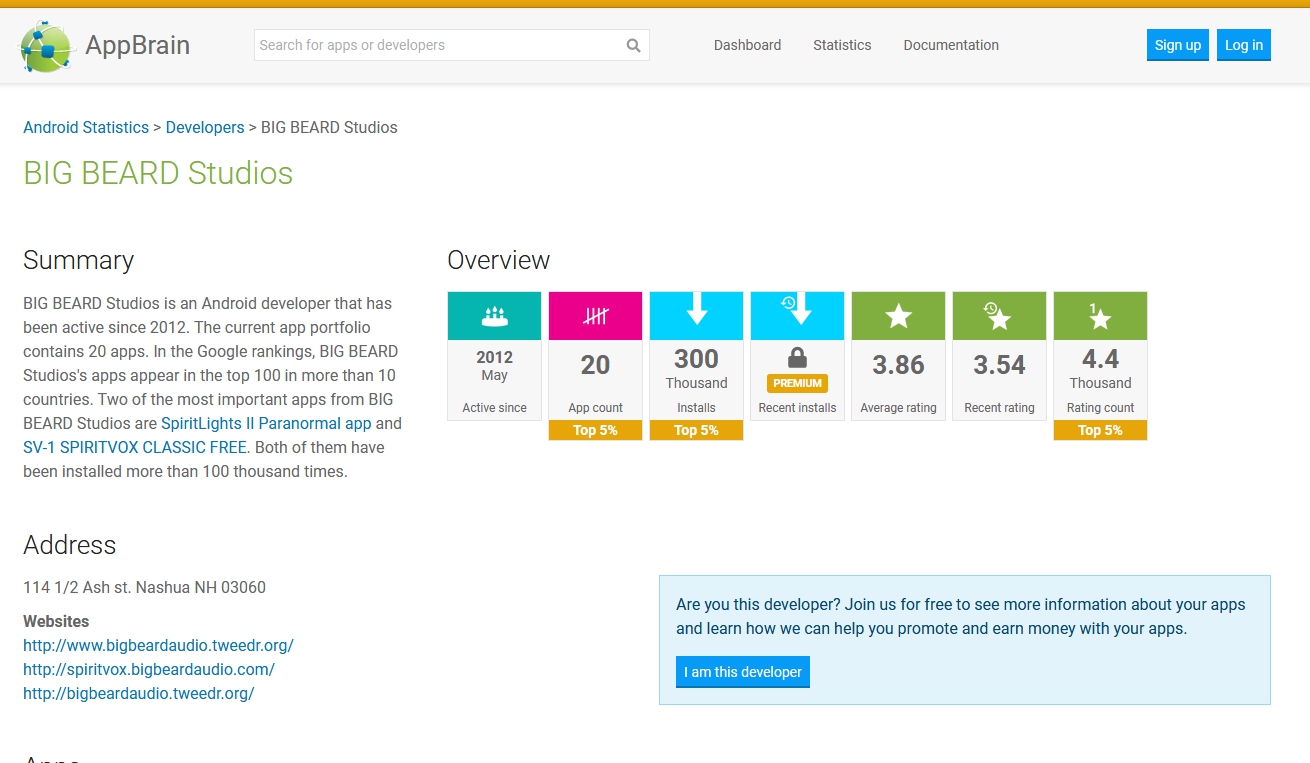Open the Statistics menu item

(x=842, y=45)
